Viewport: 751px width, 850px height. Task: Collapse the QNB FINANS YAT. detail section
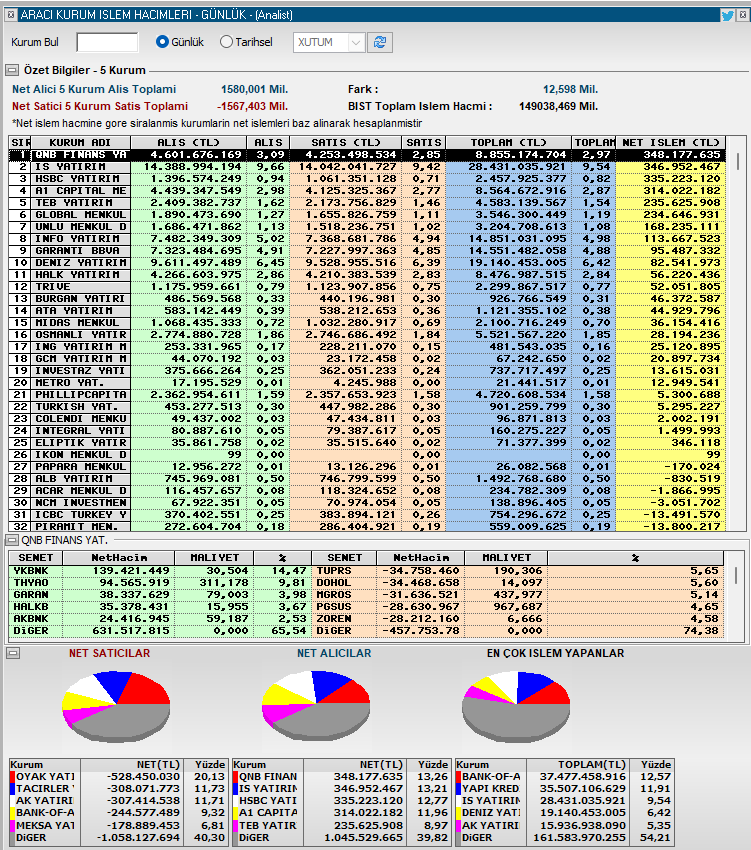11,540
